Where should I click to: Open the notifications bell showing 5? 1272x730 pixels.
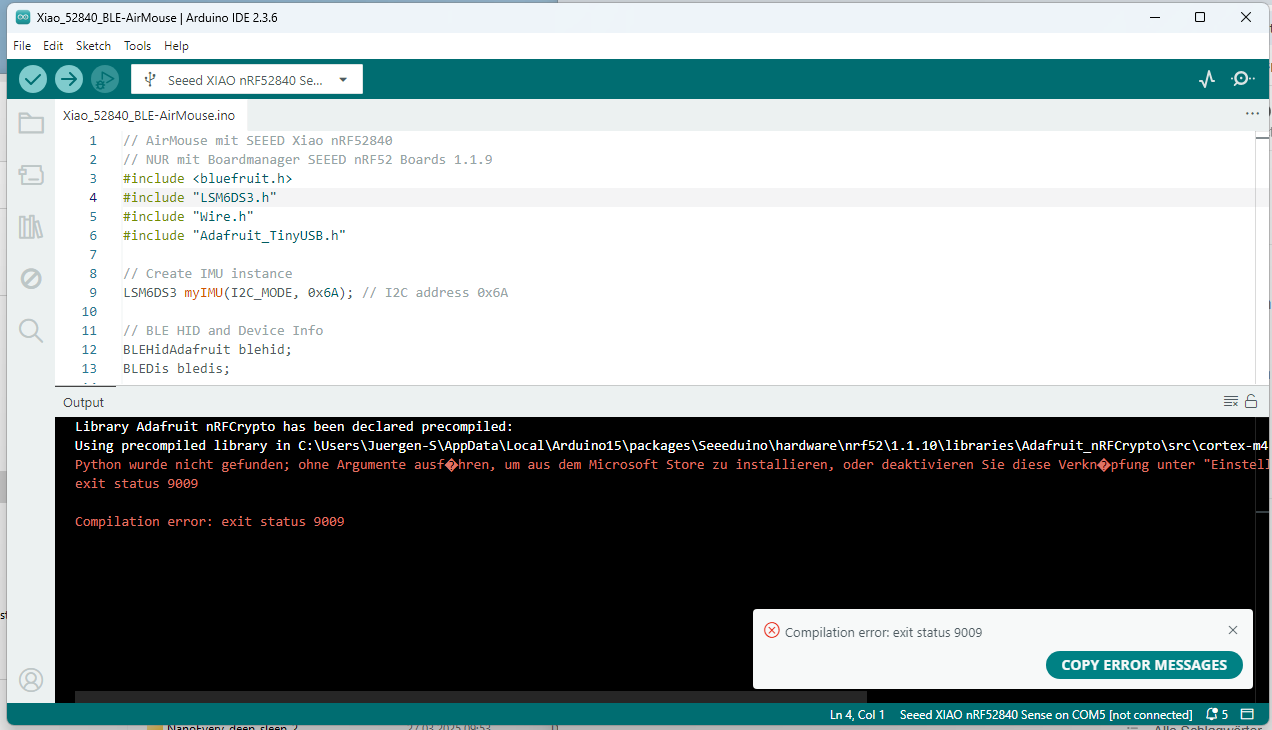pos(1217,715)
